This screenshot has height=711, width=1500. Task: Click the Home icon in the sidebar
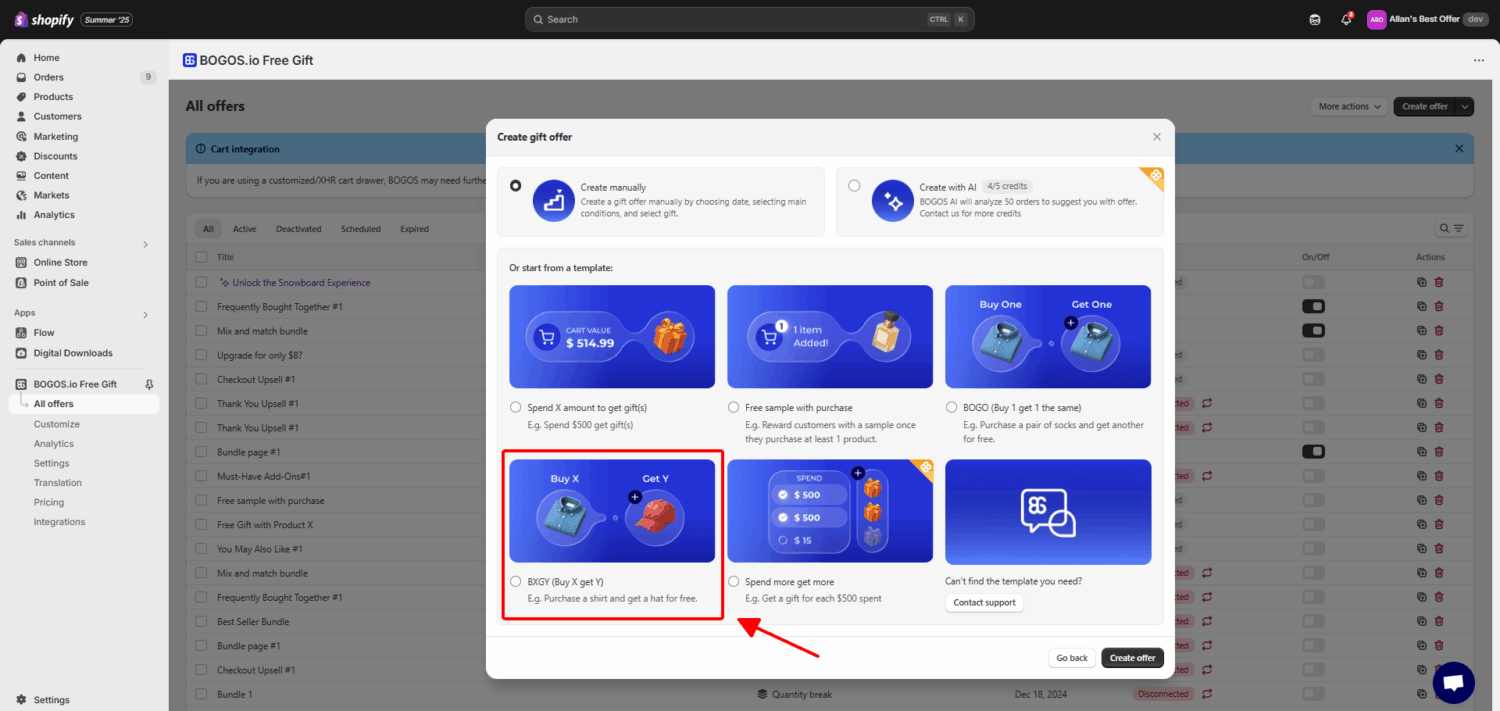(21, 58)
